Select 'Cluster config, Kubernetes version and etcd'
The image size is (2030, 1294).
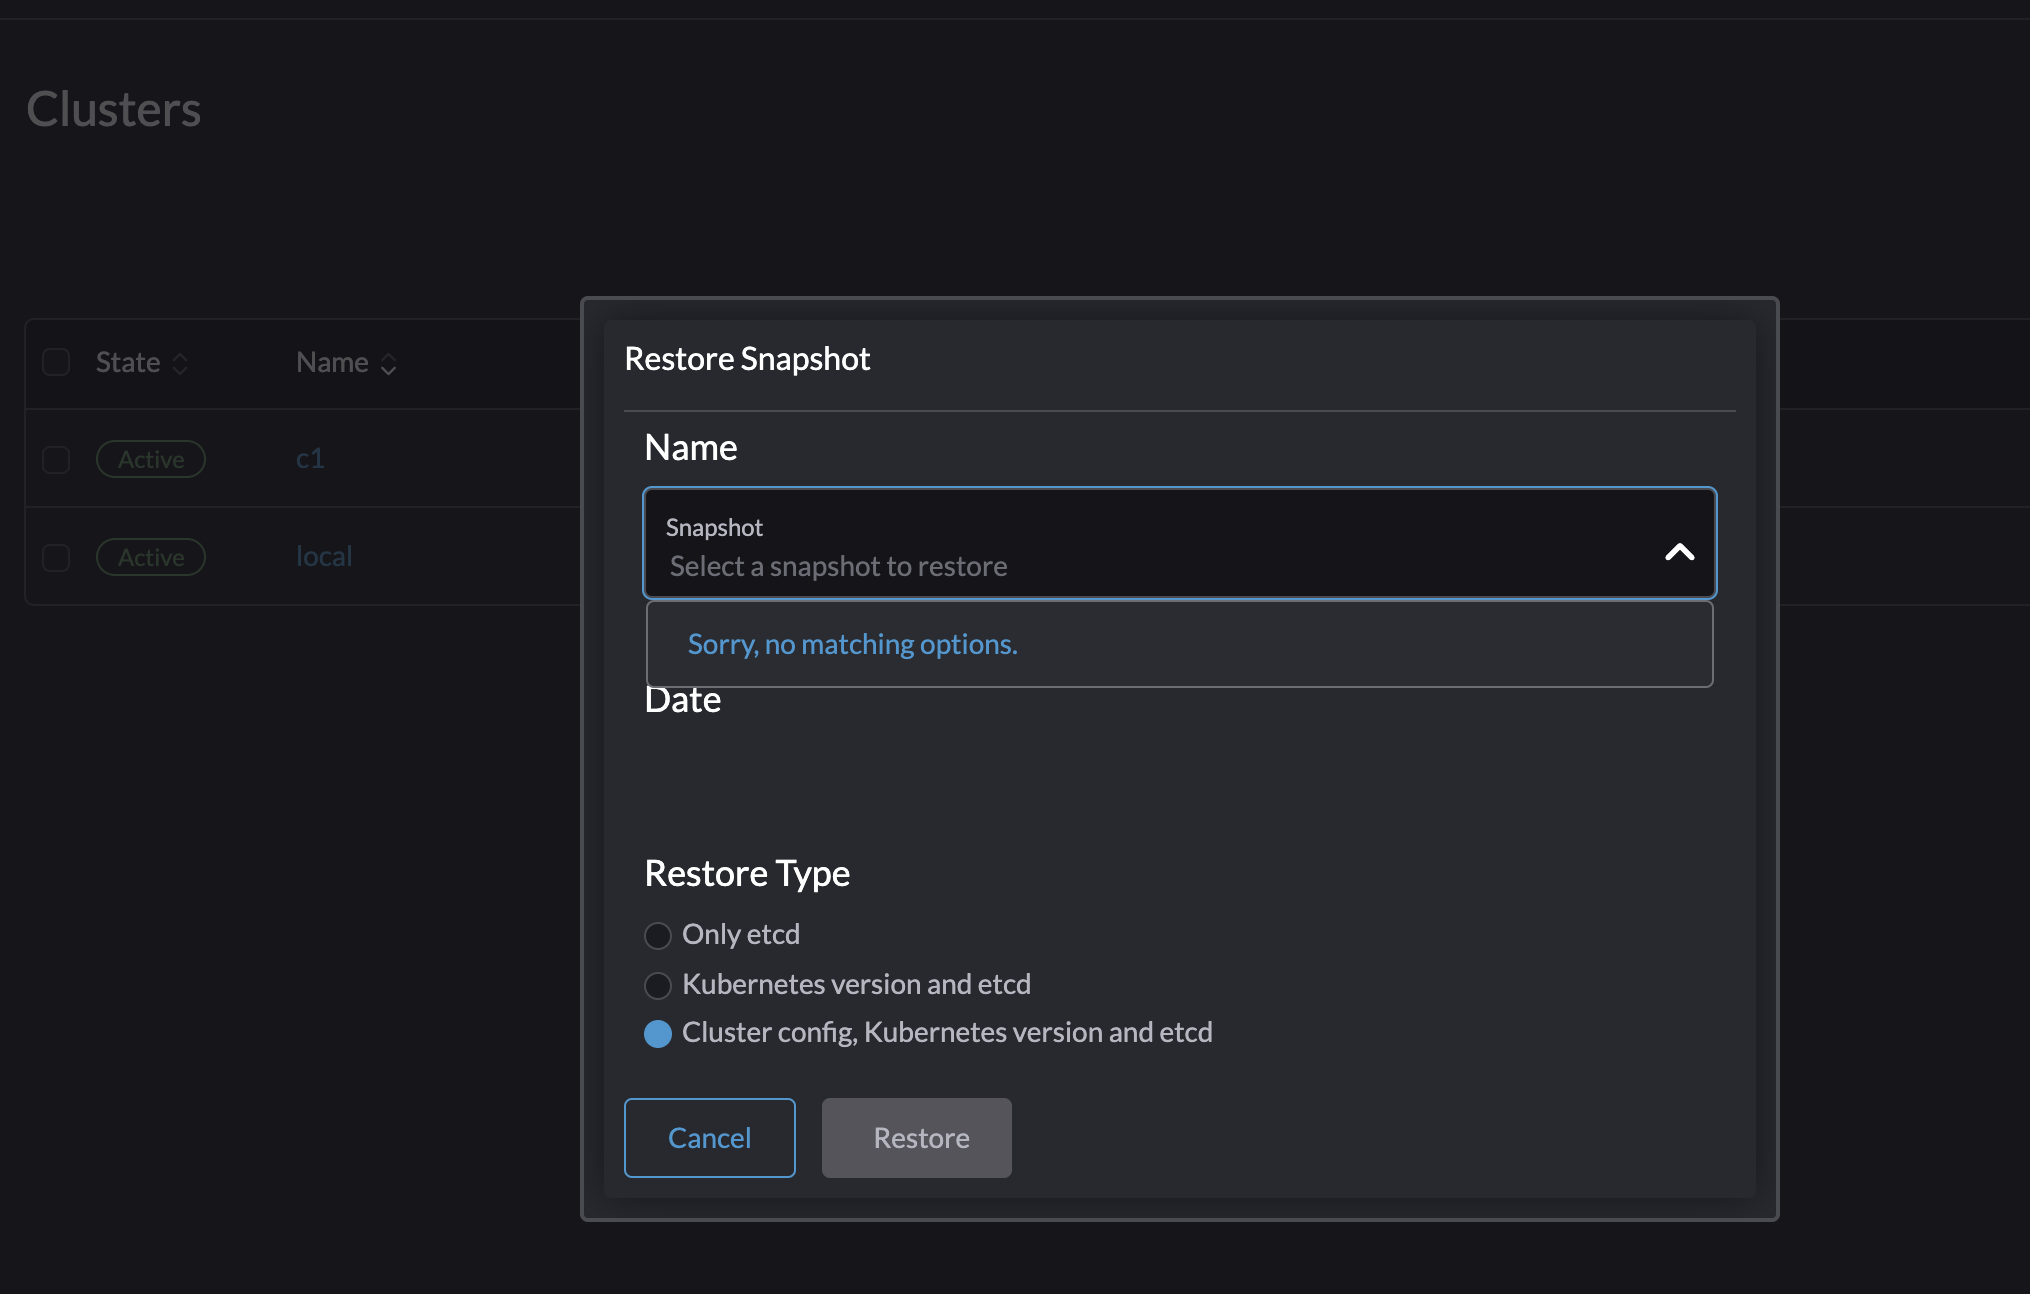click(658, 1033)
